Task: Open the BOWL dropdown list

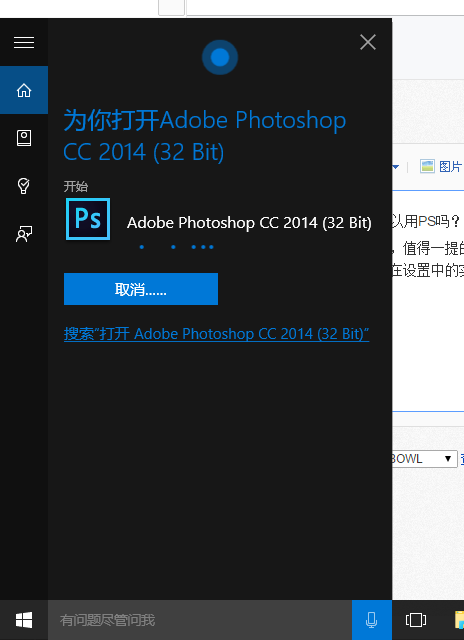Action: (x=424, y=459)
